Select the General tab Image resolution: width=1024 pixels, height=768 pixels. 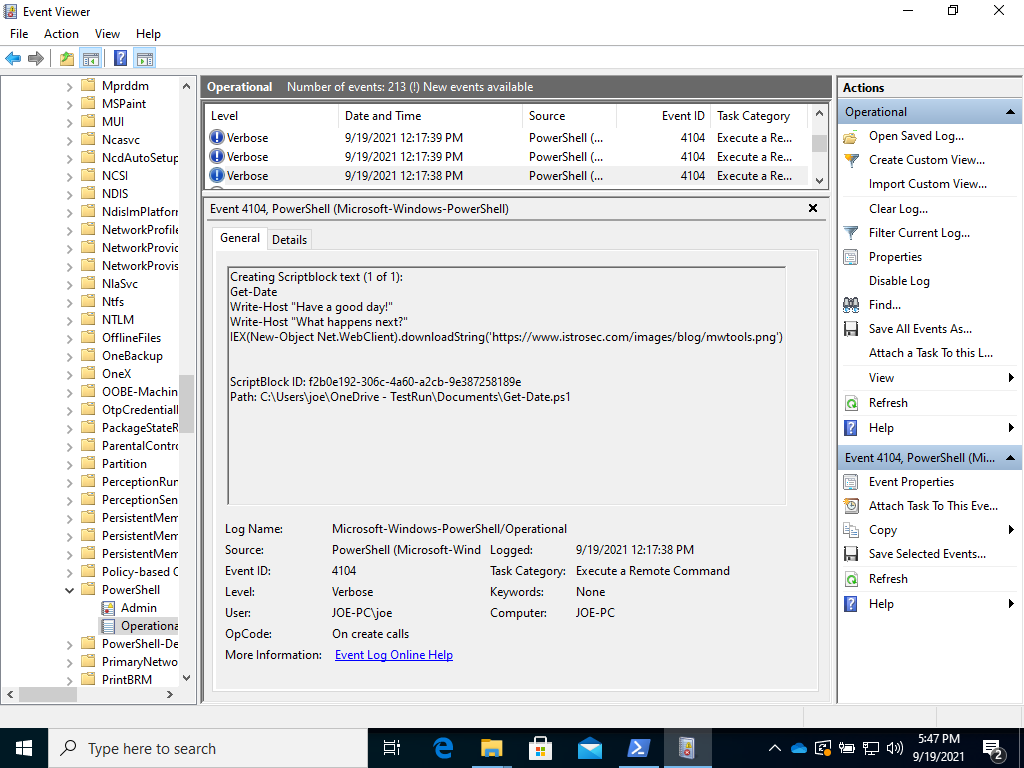coord(240,238)
